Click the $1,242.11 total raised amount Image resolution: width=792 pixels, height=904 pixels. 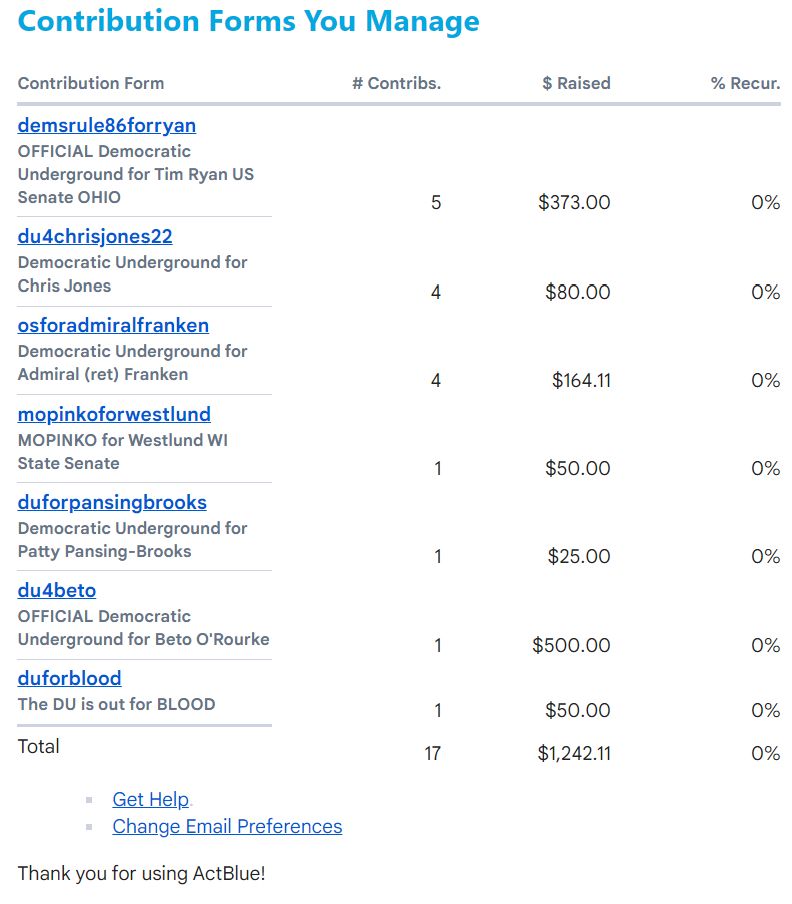573,754
